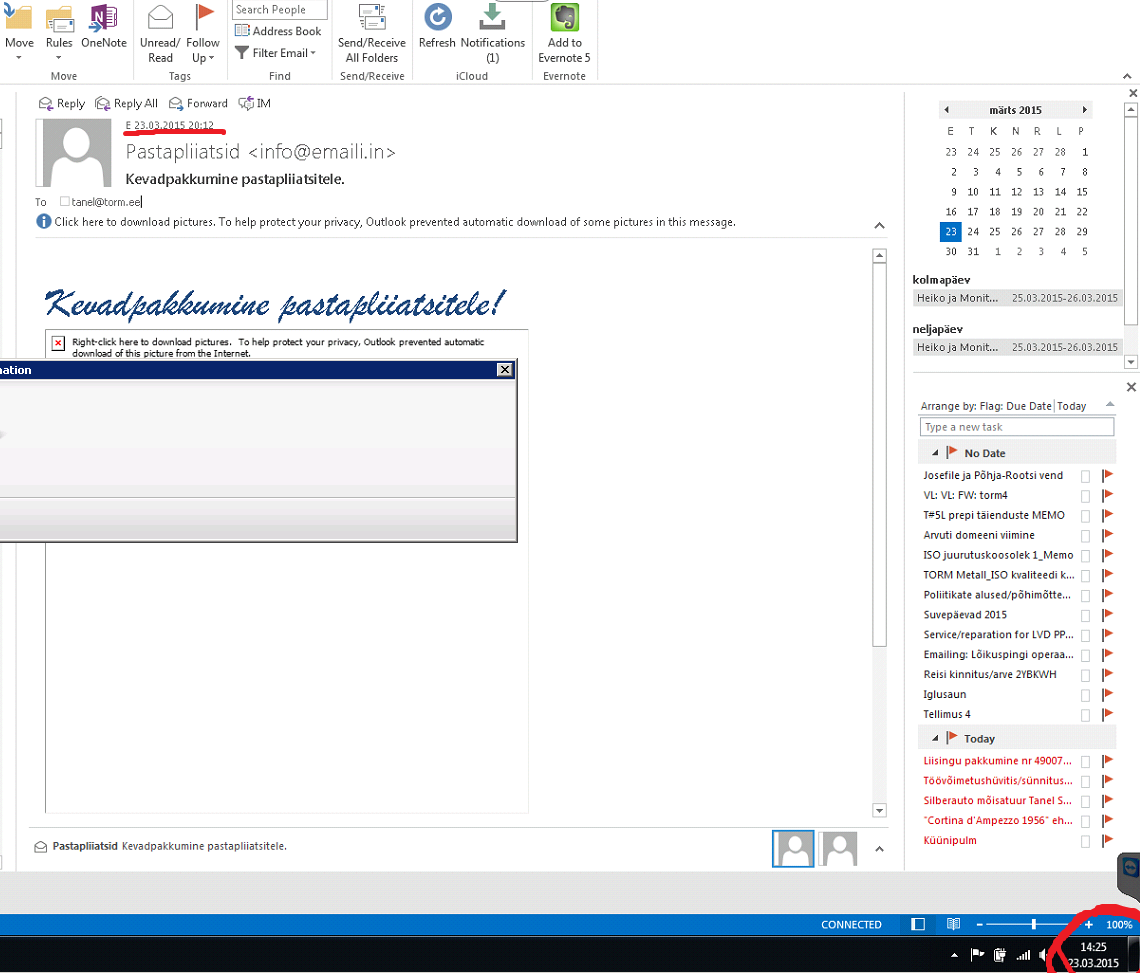Open the Address Book
Screen dimensions: 1140x973
[278, 31]
